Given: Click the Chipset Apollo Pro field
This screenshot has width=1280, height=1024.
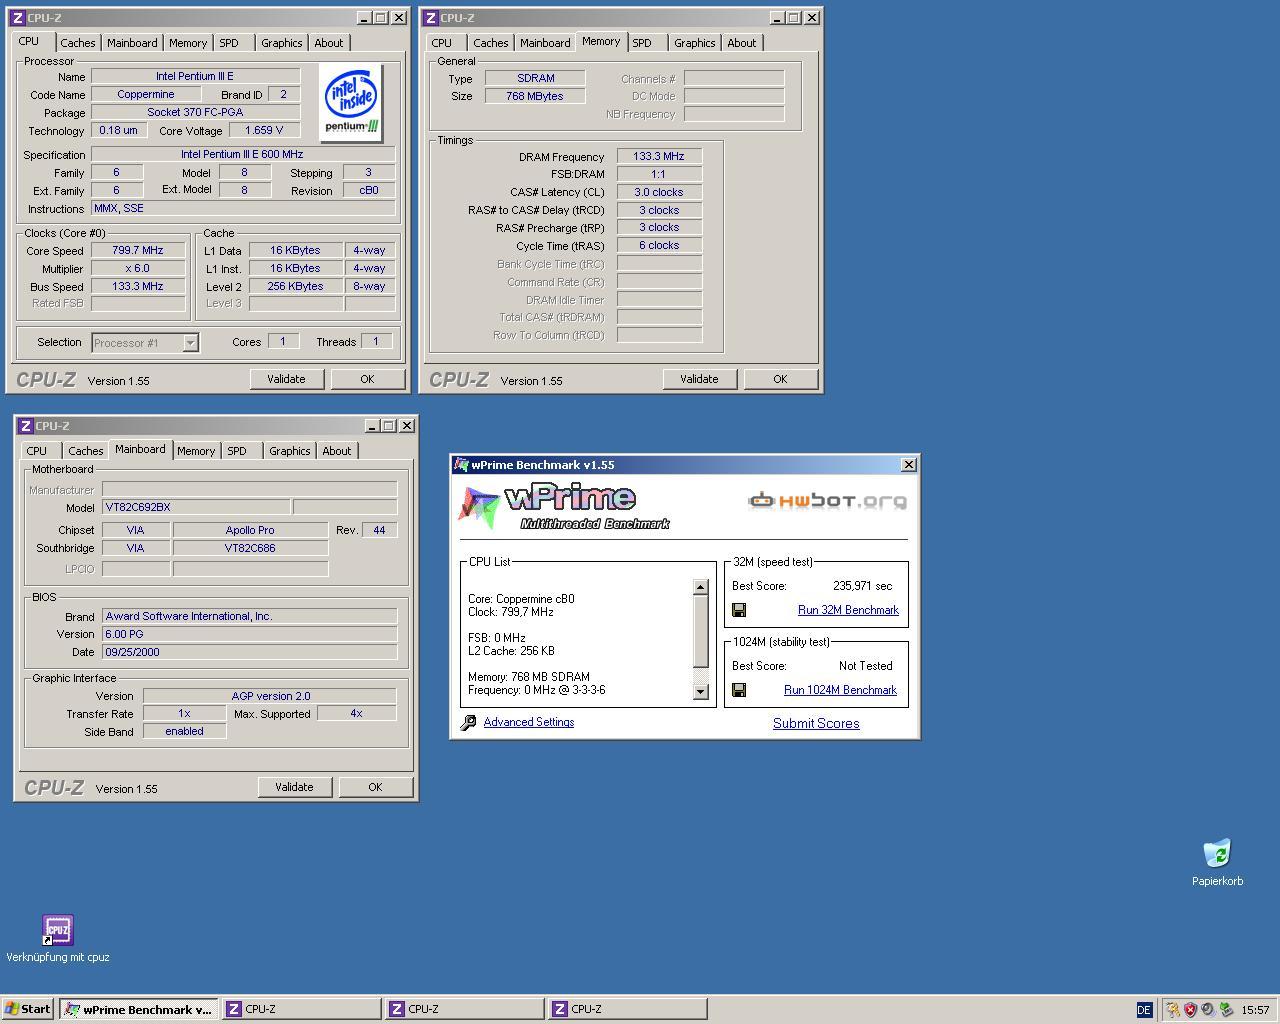Looking at the screenshot, I should 250,530.
